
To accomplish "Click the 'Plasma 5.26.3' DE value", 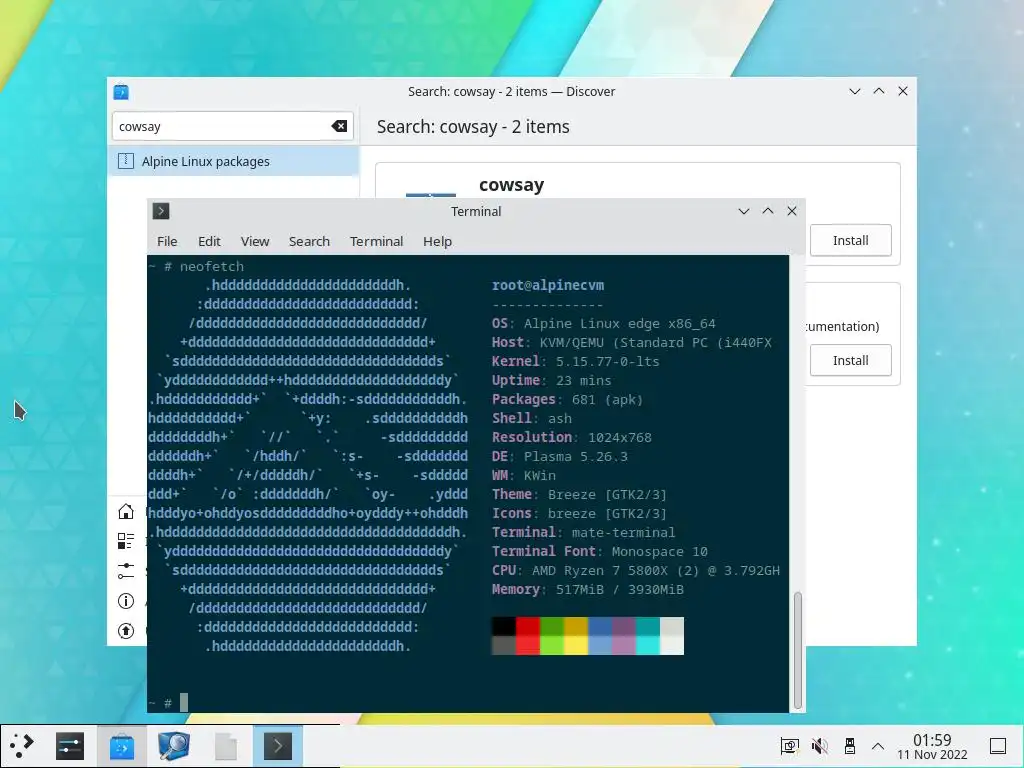I will point(575,456).
